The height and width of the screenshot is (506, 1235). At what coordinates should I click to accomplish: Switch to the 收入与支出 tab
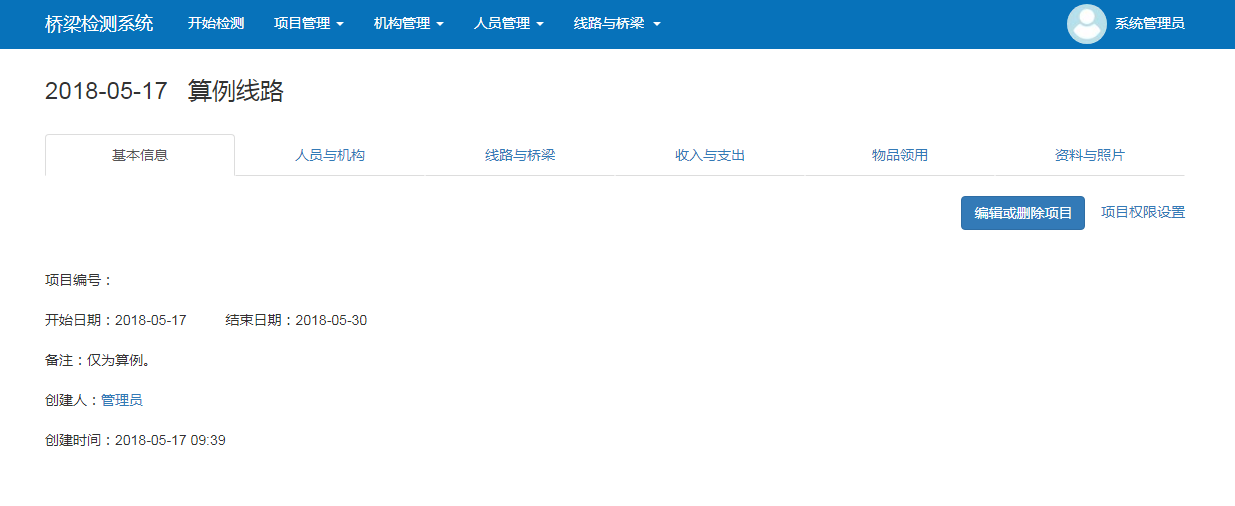pyautogui.click(x=710, y=156)
